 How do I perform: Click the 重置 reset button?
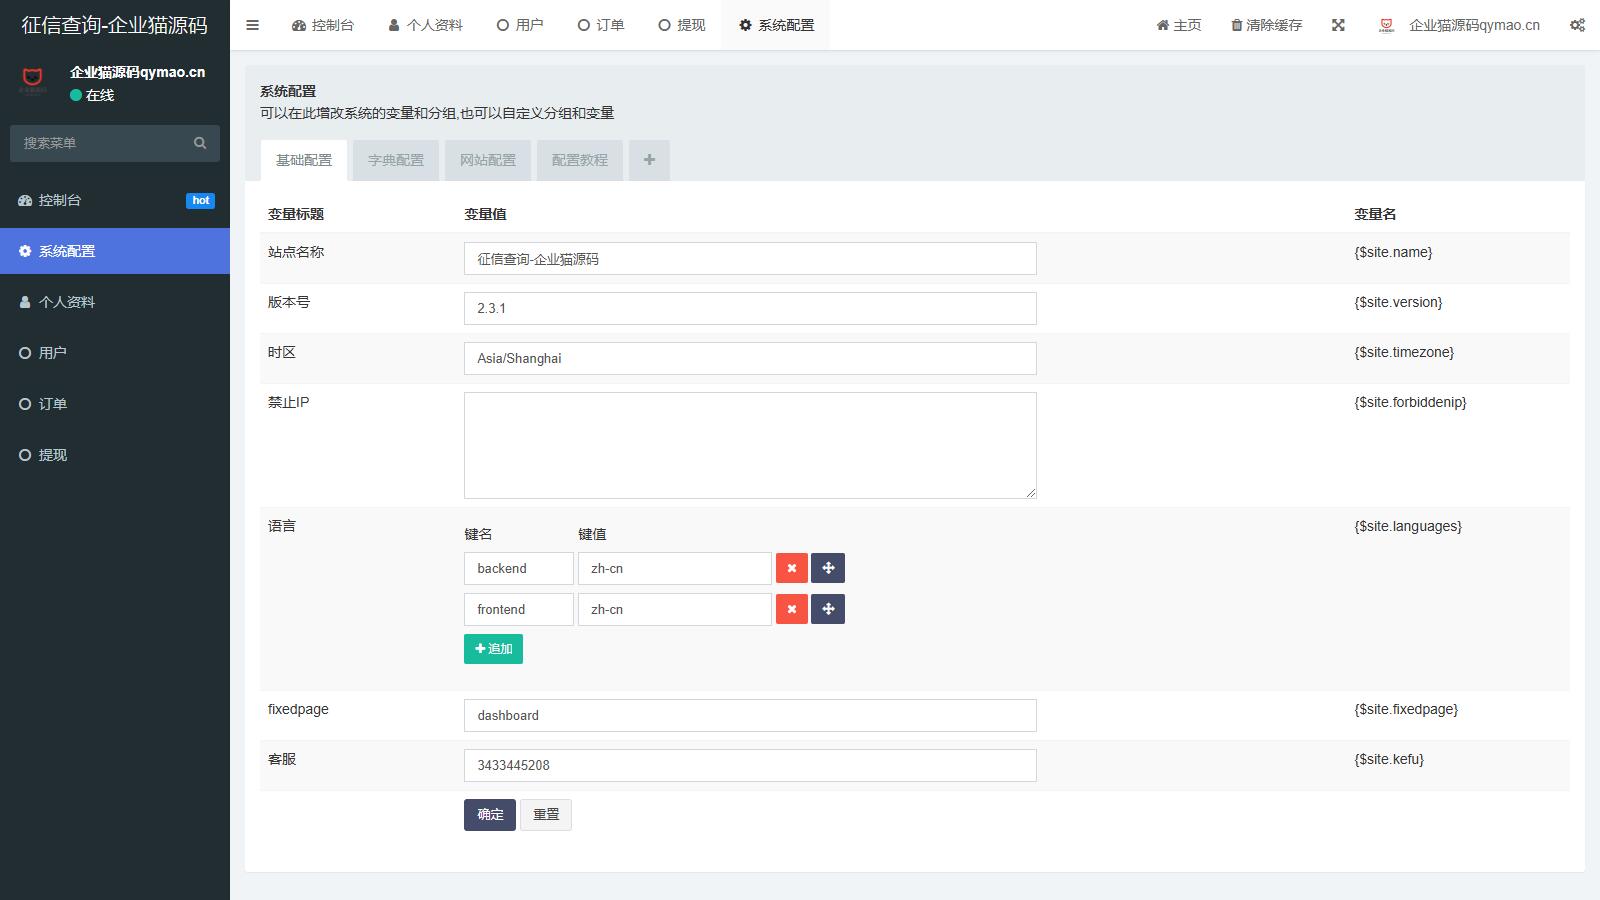pos(546,815)
